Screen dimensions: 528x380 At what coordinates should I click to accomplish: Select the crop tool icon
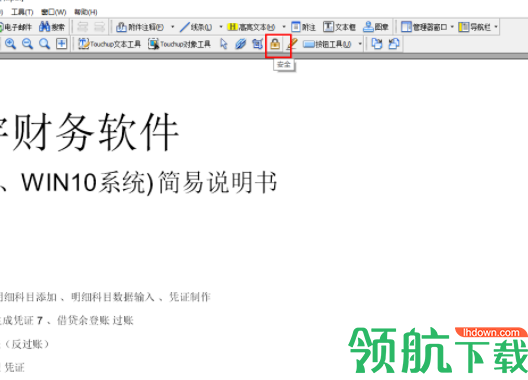coord(257,44)
